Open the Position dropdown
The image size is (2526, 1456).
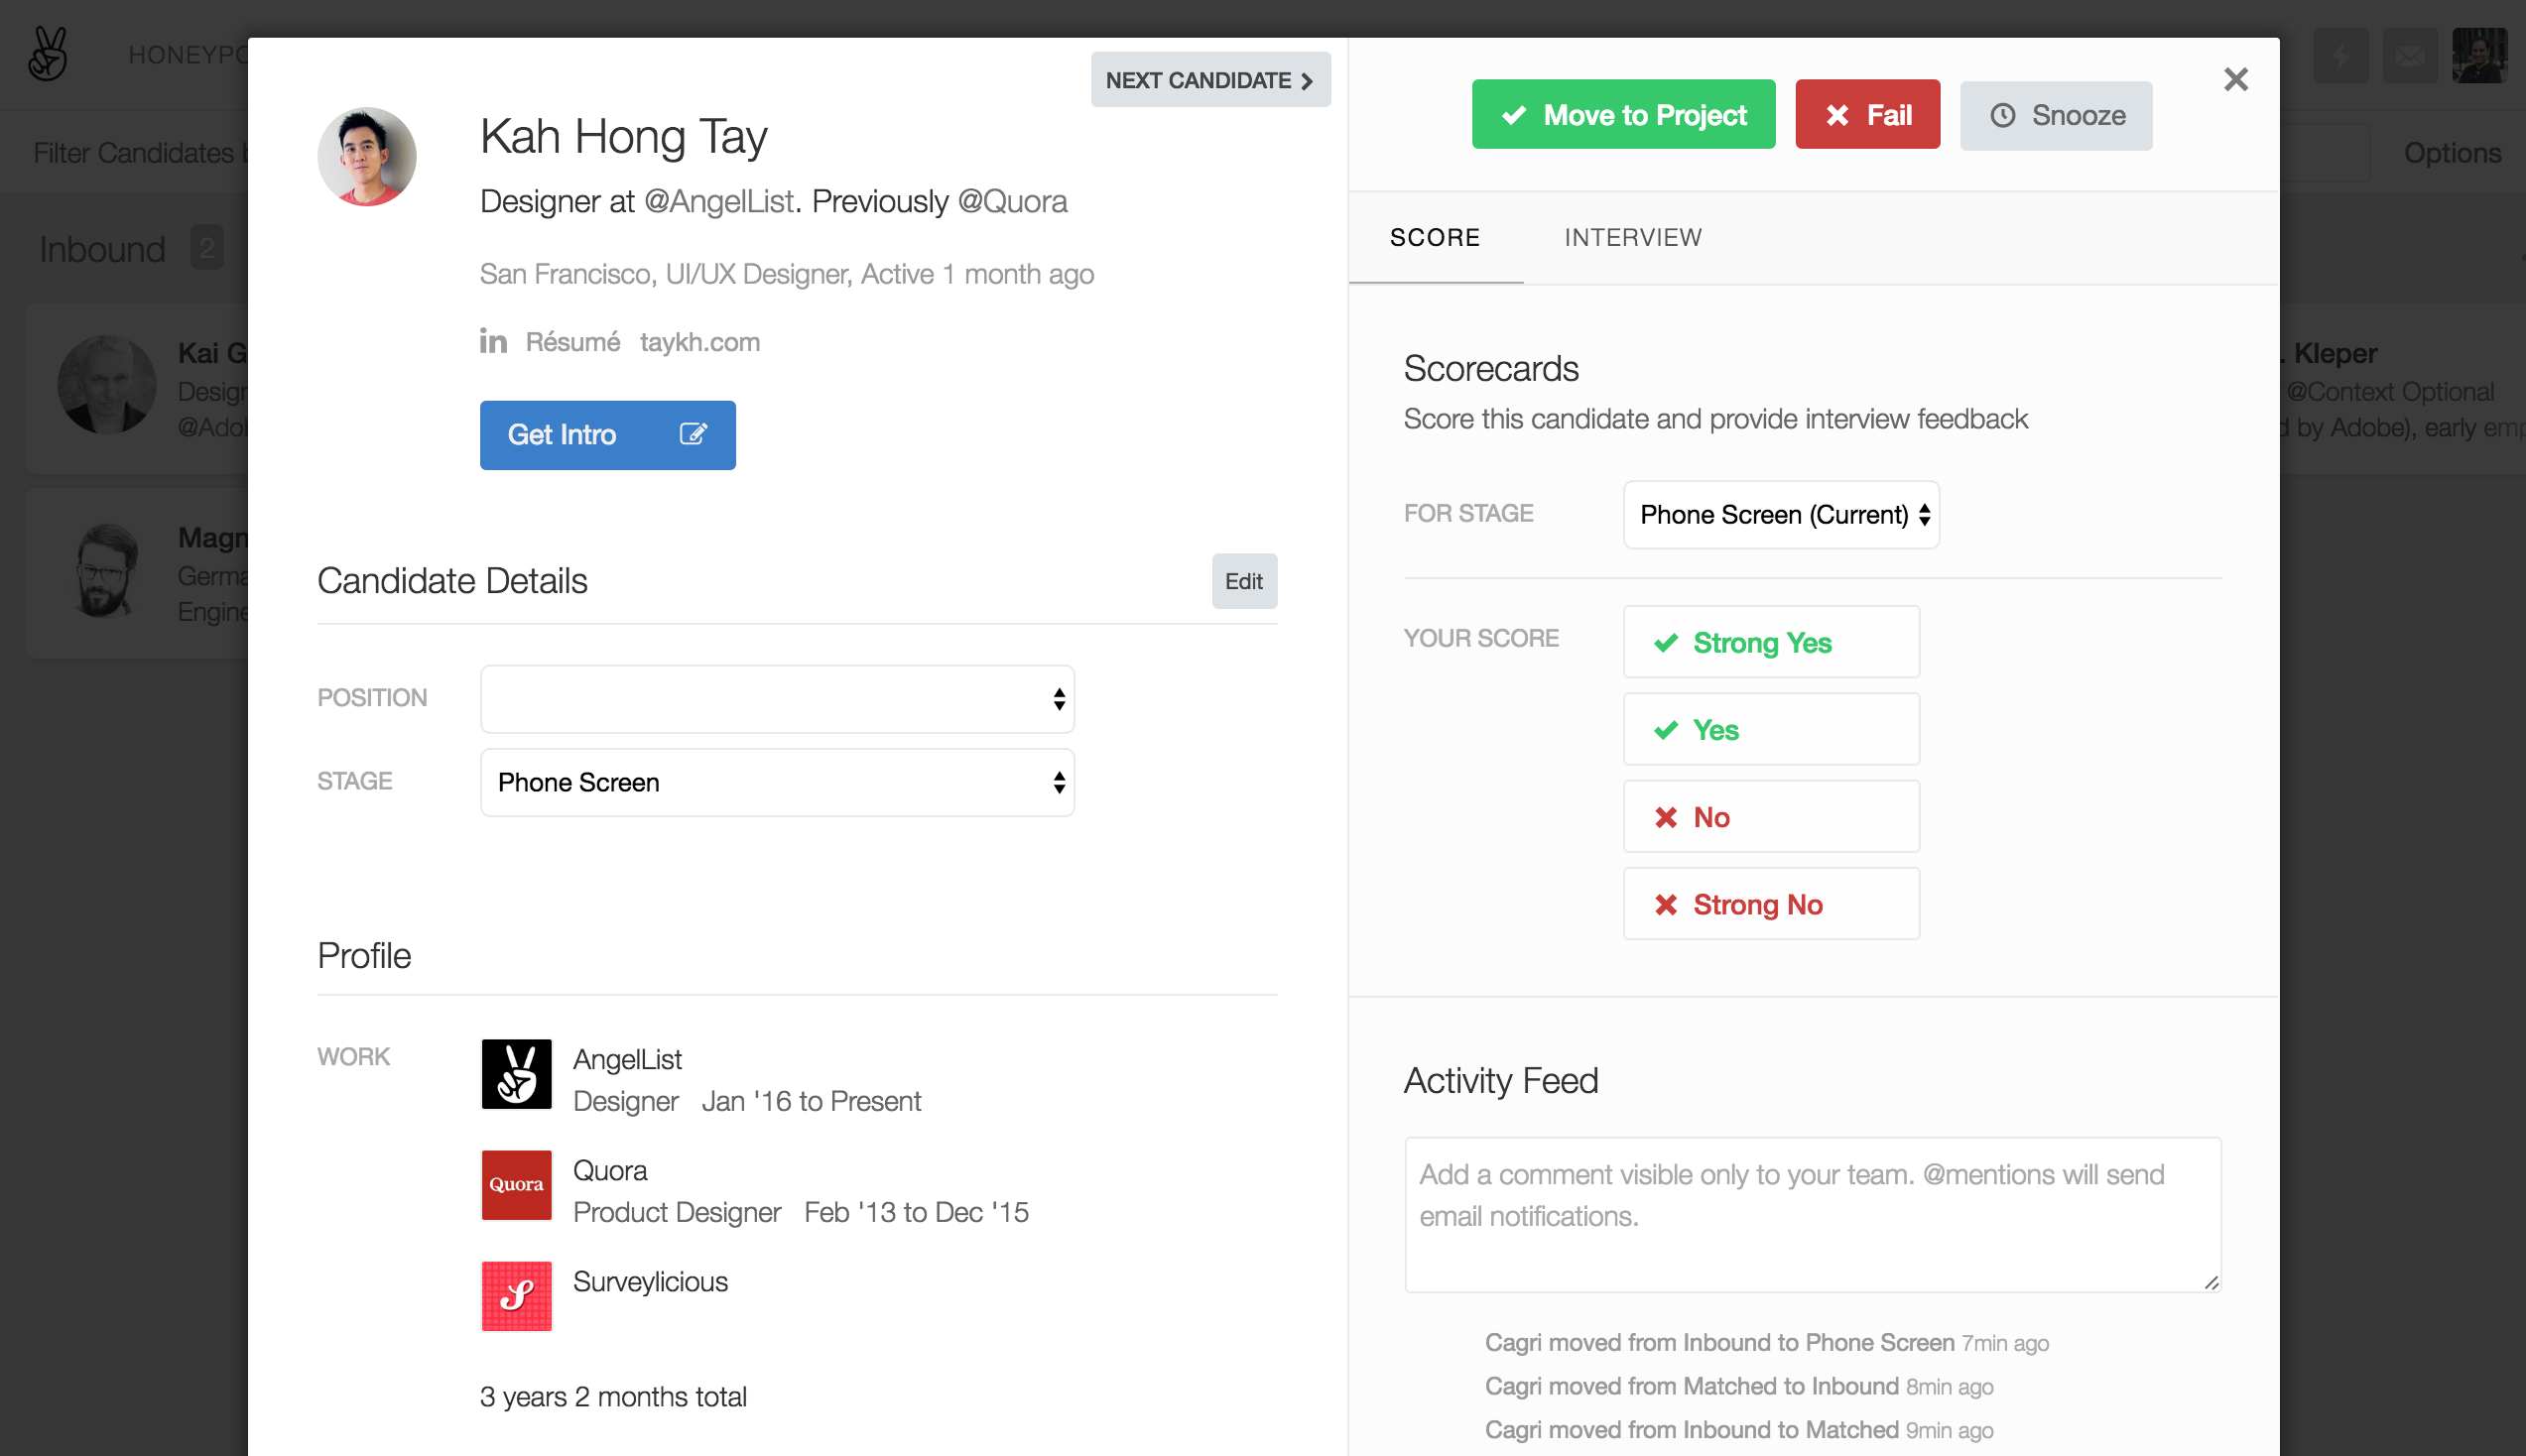[x=777, y=698]
